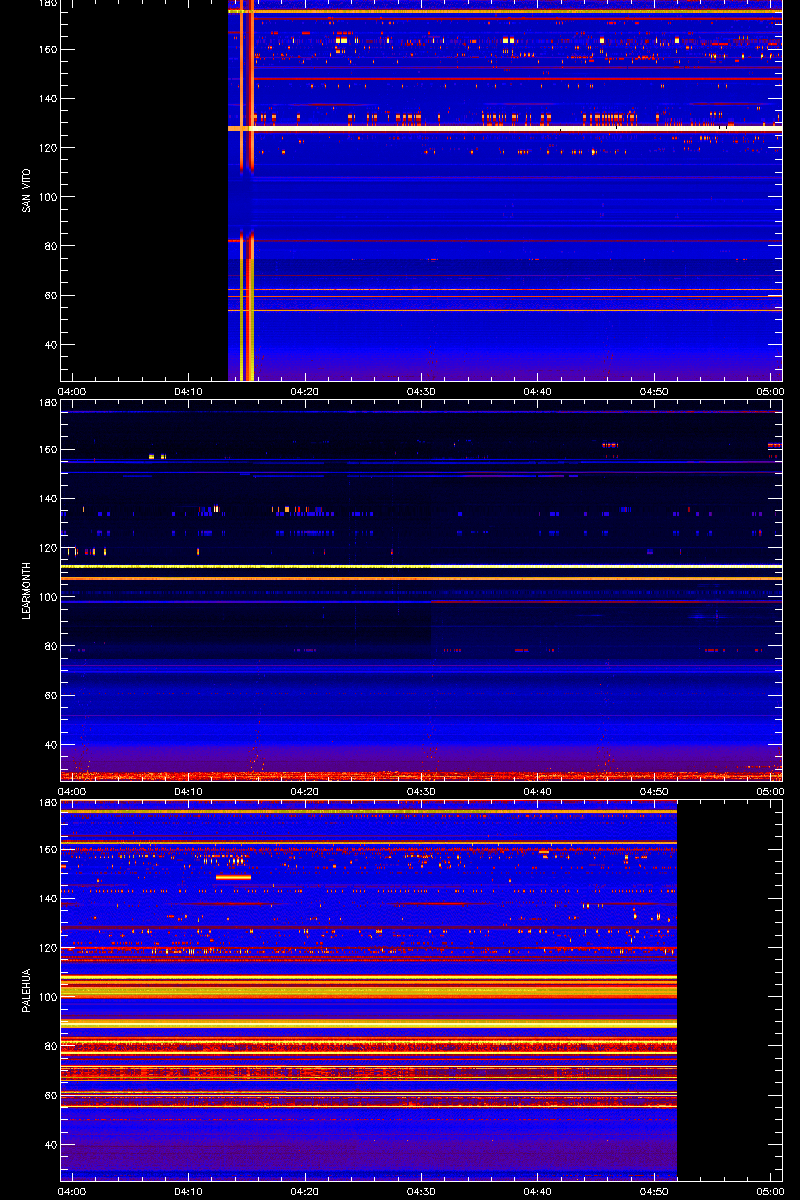The width and height of the screenshot is (800, 1200).
Task: Click the short yellow burst near 148 in Palehua
Action: 233,877
